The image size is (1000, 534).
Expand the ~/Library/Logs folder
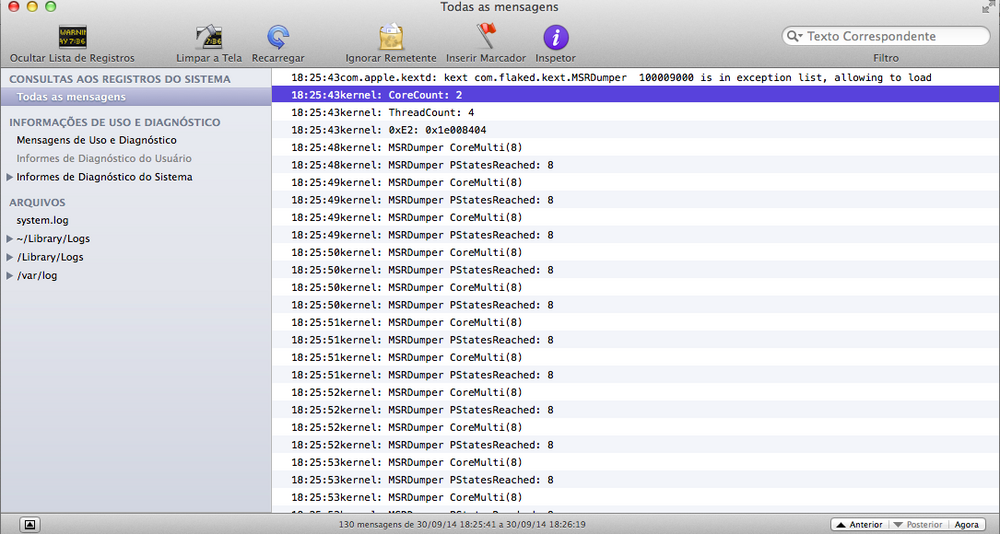(10, 238)
